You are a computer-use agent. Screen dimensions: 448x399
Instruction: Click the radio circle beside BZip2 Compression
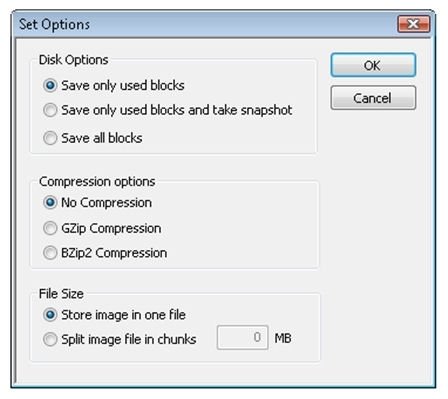coord(50,253)
